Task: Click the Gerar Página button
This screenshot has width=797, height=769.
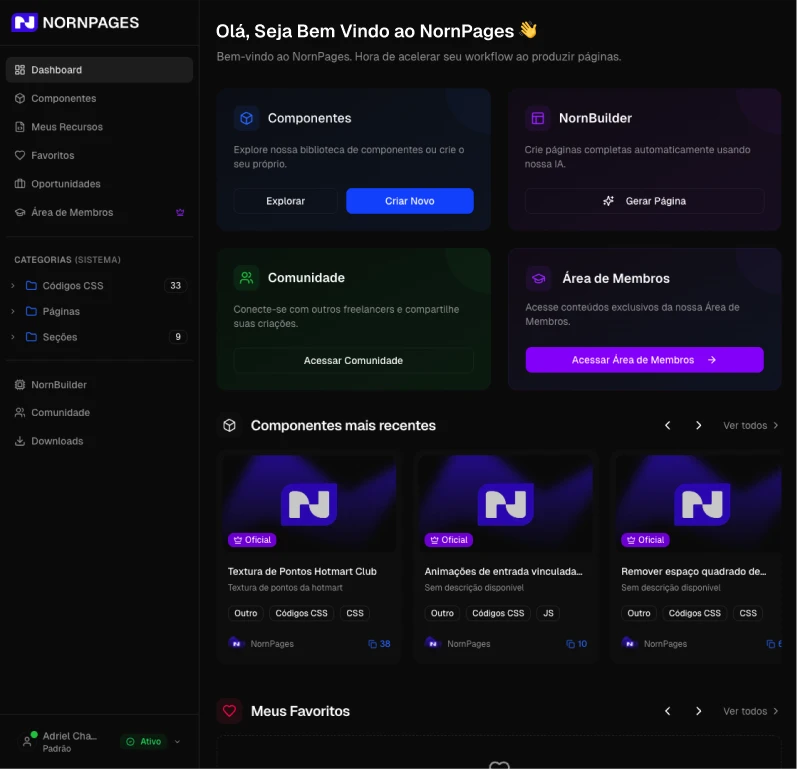Action: pos(644,201)
